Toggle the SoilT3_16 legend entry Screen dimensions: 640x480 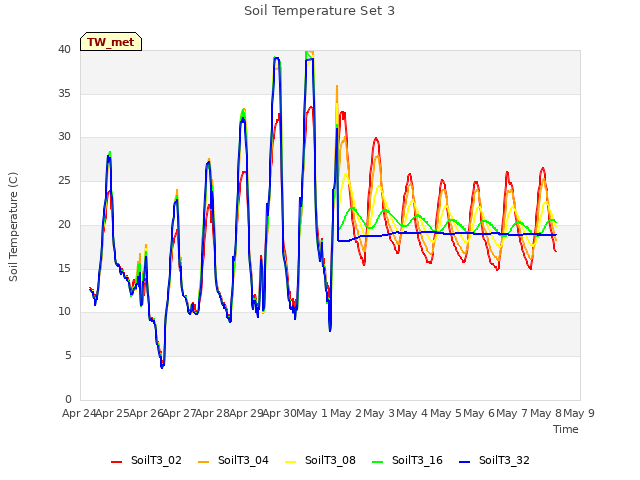(x=407, y=460)
